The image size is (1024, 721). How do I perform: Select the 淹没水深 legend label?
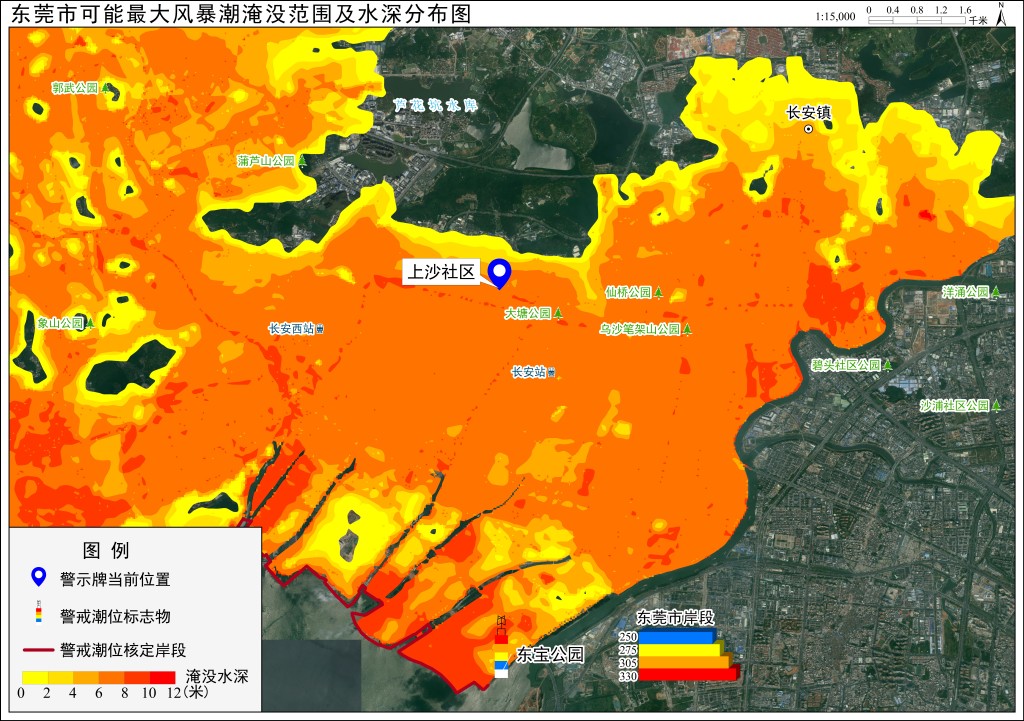217,676
